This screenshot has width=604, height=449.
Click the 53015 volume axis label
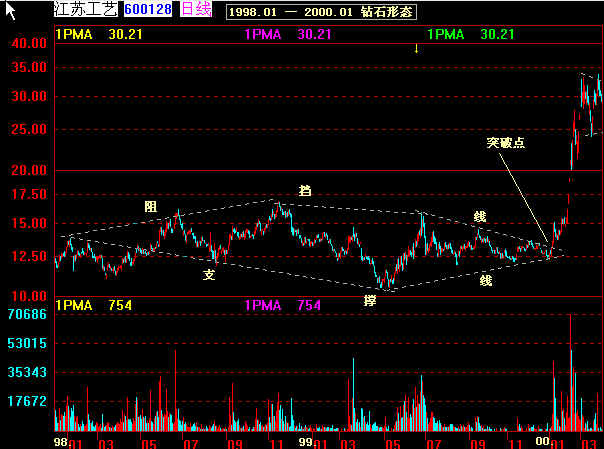pyautogui.click(x=27, y=343)
